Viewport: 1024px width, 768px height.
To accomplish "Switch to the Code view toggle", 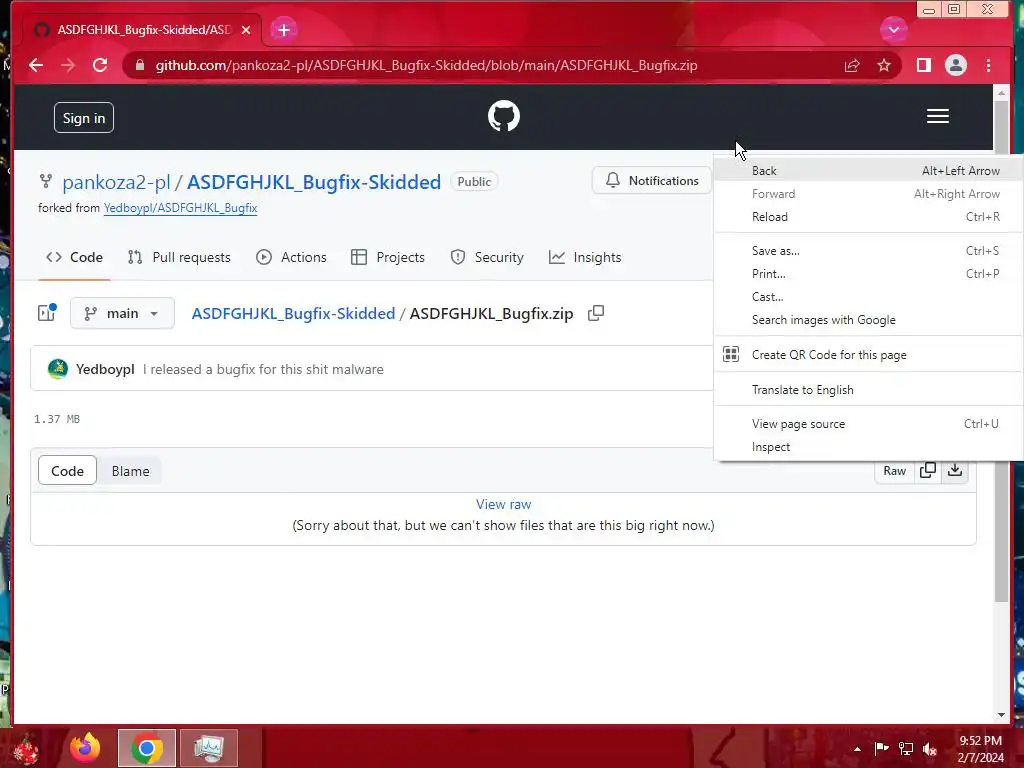I will pos(67,471).
